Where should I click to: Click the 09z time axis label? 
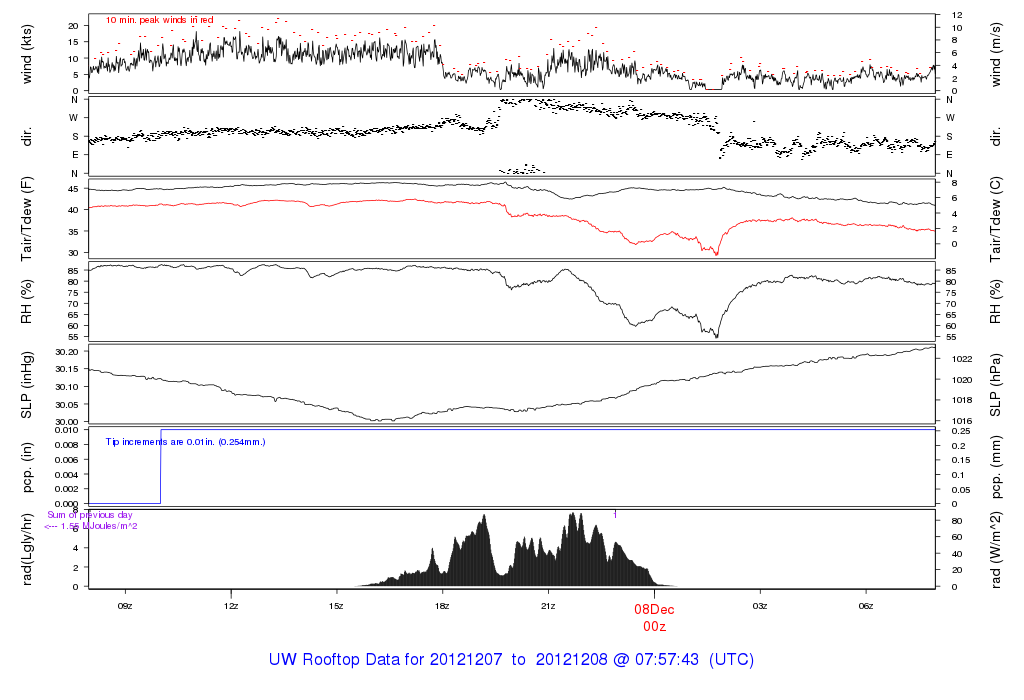pyautogui.click(x=125, y=606)
